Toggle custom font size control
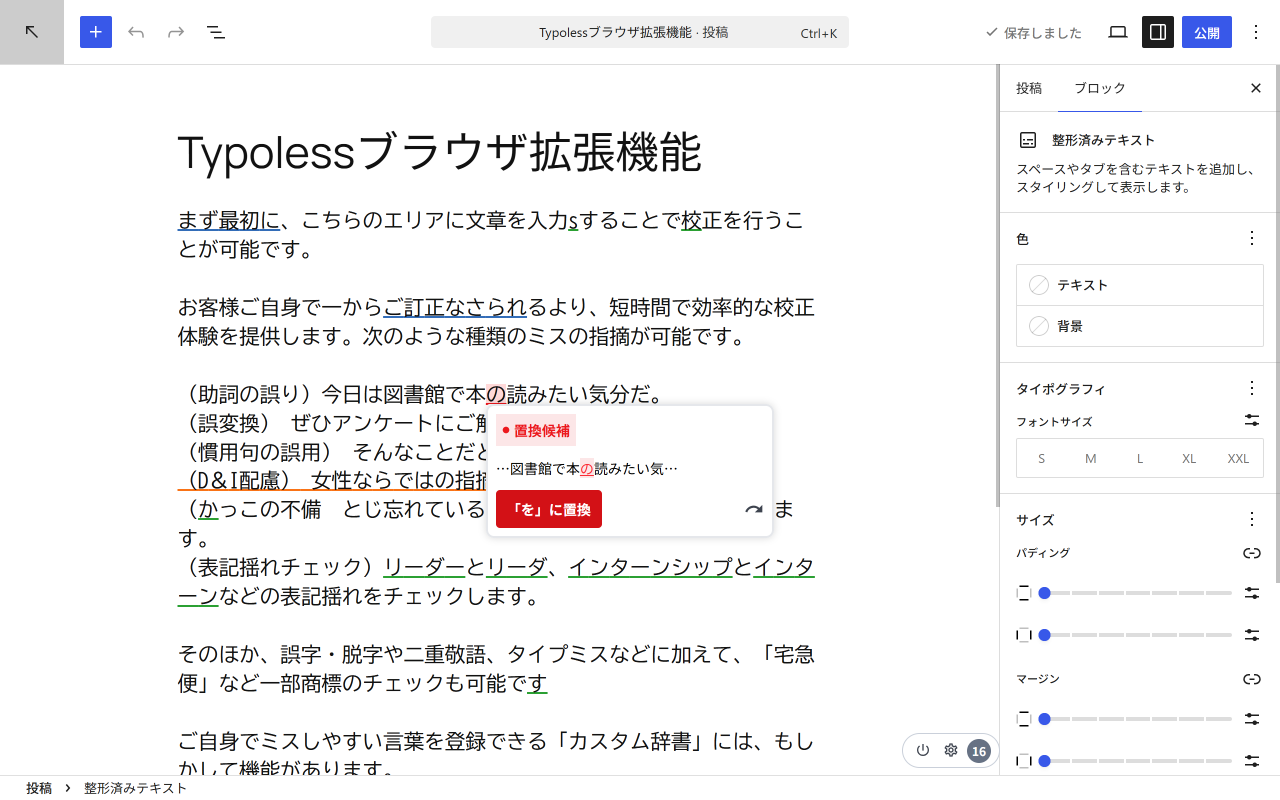The height and width of the screenshot is (800, 1280). point(1252,420)
